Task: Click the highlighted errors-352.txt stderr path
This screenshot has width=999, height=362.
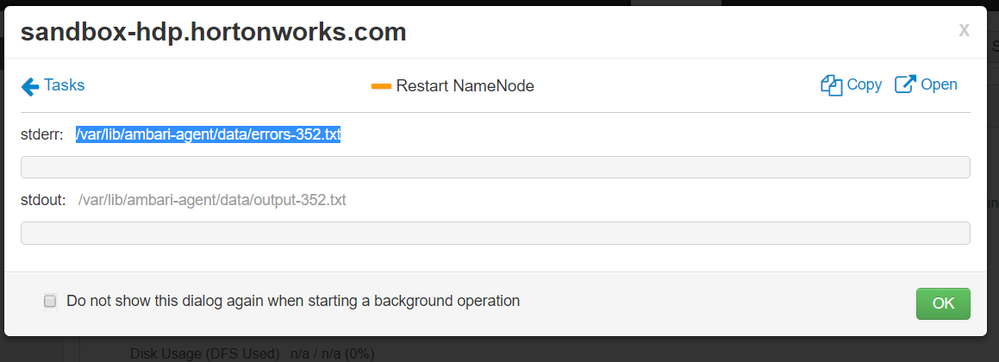Action: 208,134
